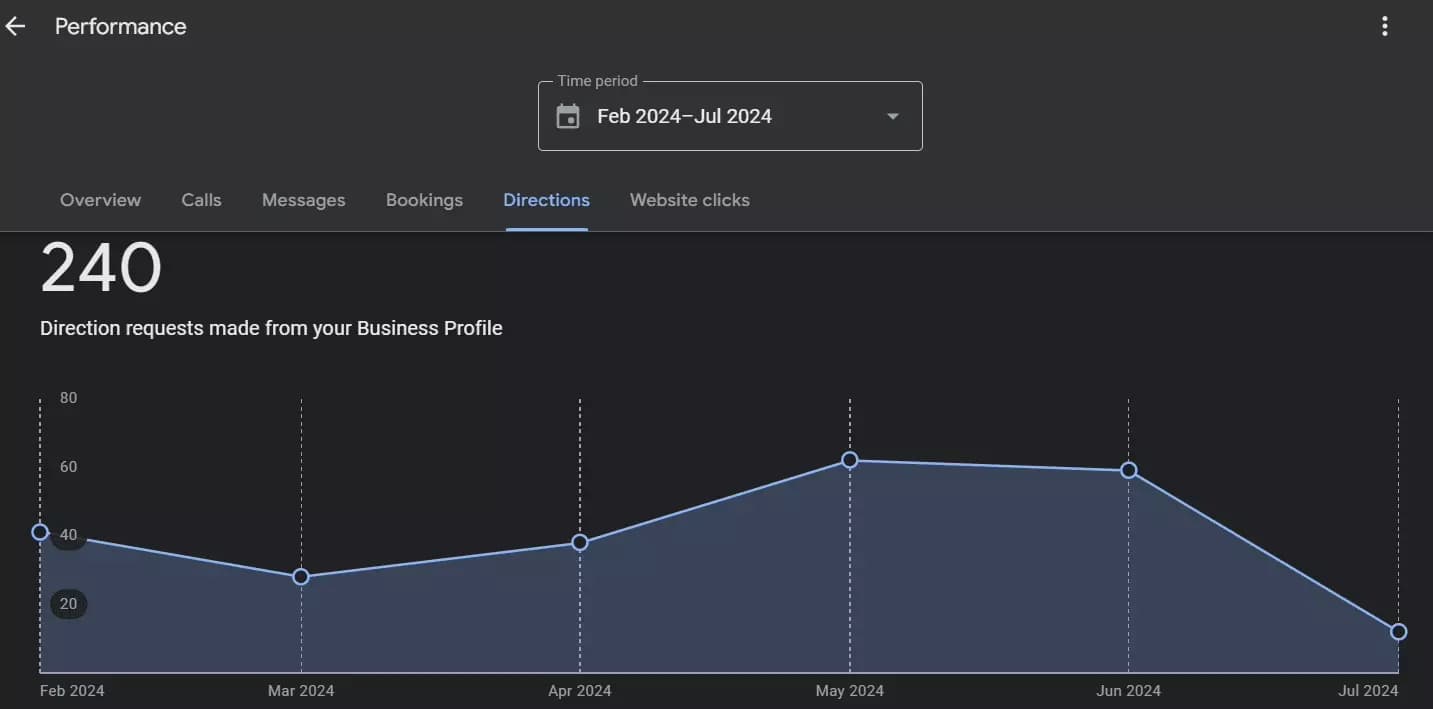The image size is (1433, 709).
Task: Click the May 2024 x-axis label
Action: pyautogui.click(x=850, y=691)
